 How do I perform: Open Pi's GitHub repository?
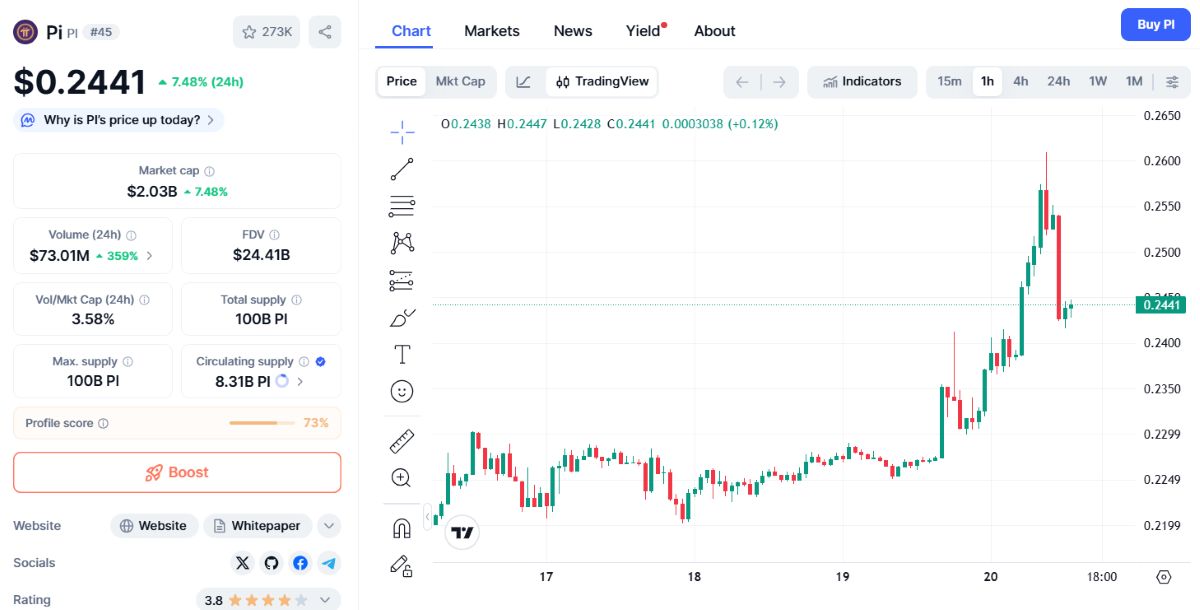point(272,563)
